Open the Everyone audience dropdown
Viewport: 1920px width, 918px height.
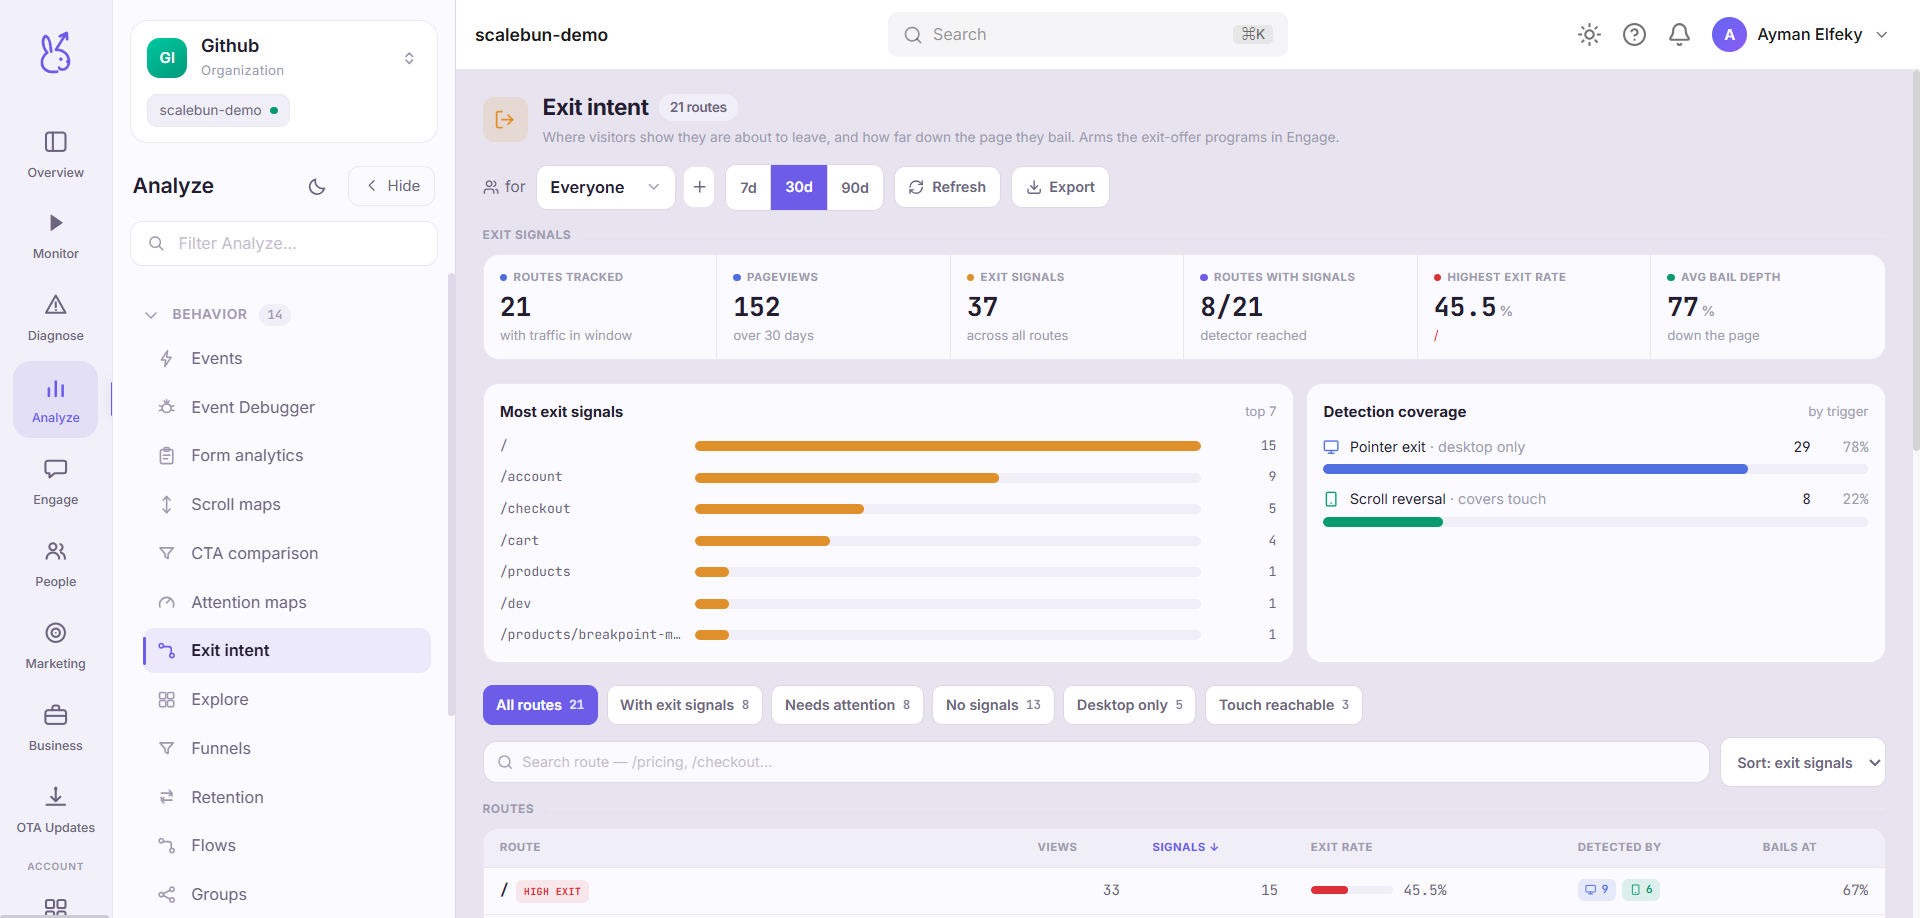pyautogui.click(x=606, y=187)
